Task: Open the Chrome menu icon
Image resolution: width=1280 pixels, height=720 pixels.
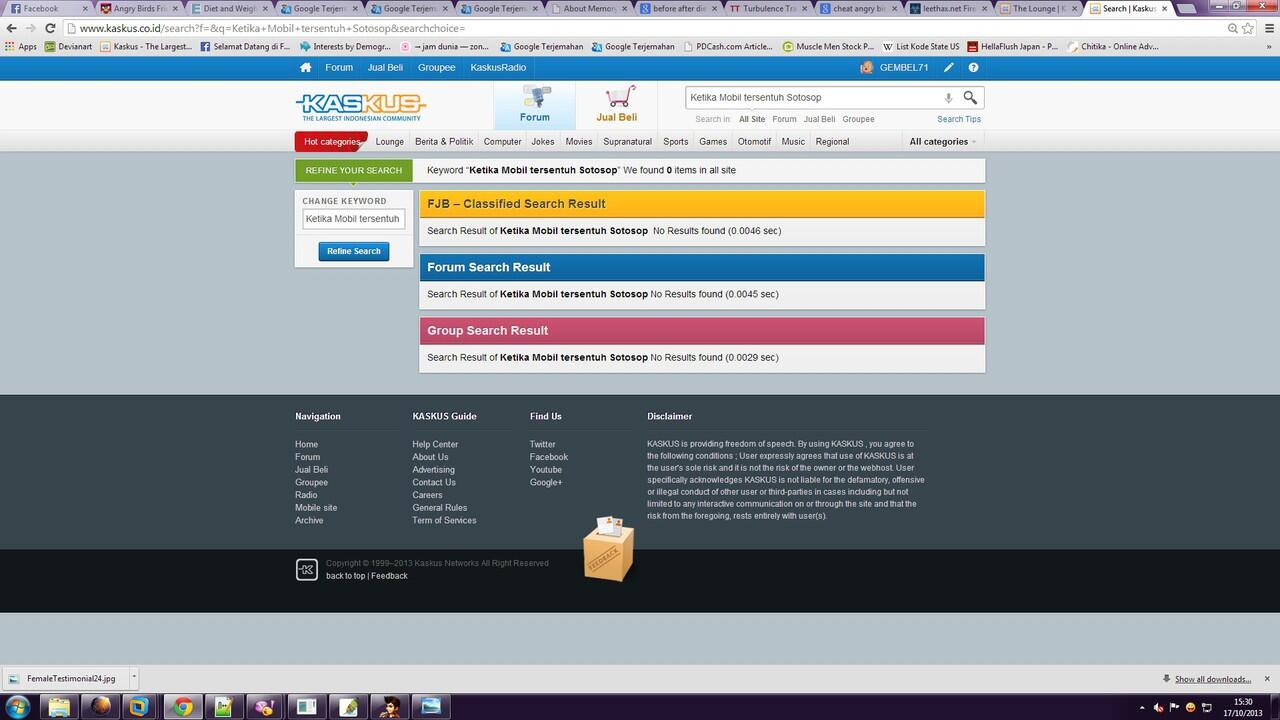Action: pyautogui.click(x=1267, y=28)
